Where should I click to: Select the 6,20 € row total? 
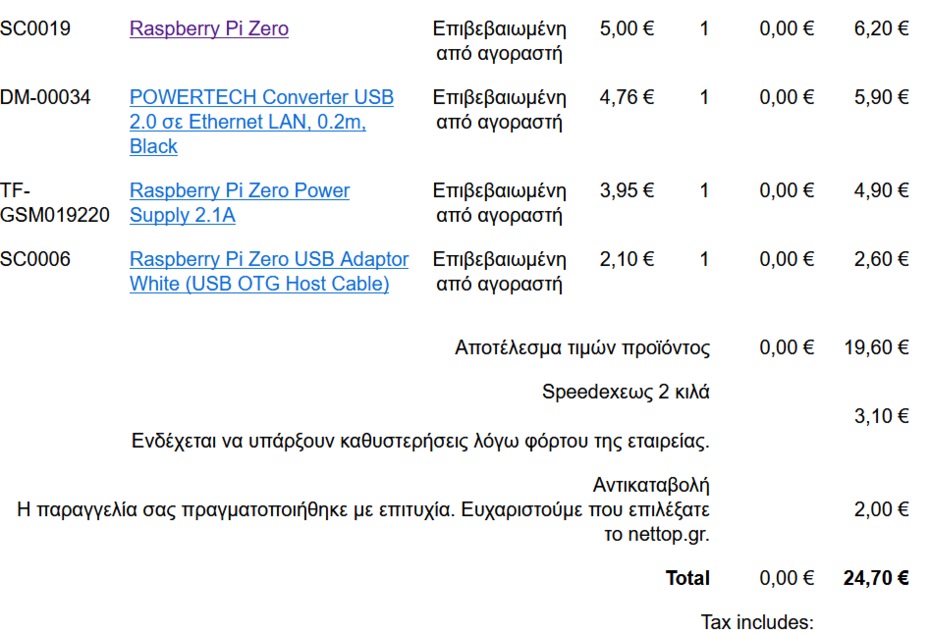click(881, 29)
